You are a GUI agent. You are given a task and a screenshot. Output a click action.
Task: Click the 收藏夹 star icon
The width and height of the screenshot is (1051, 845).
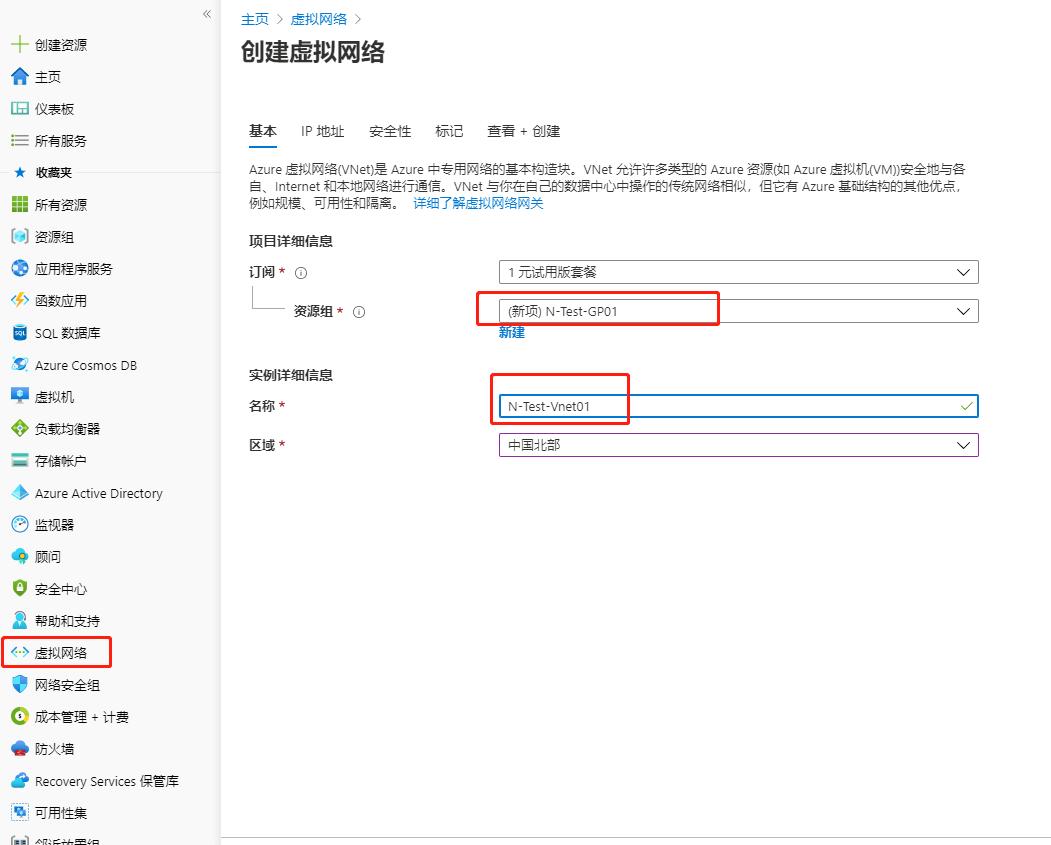(x=20, y=172)
